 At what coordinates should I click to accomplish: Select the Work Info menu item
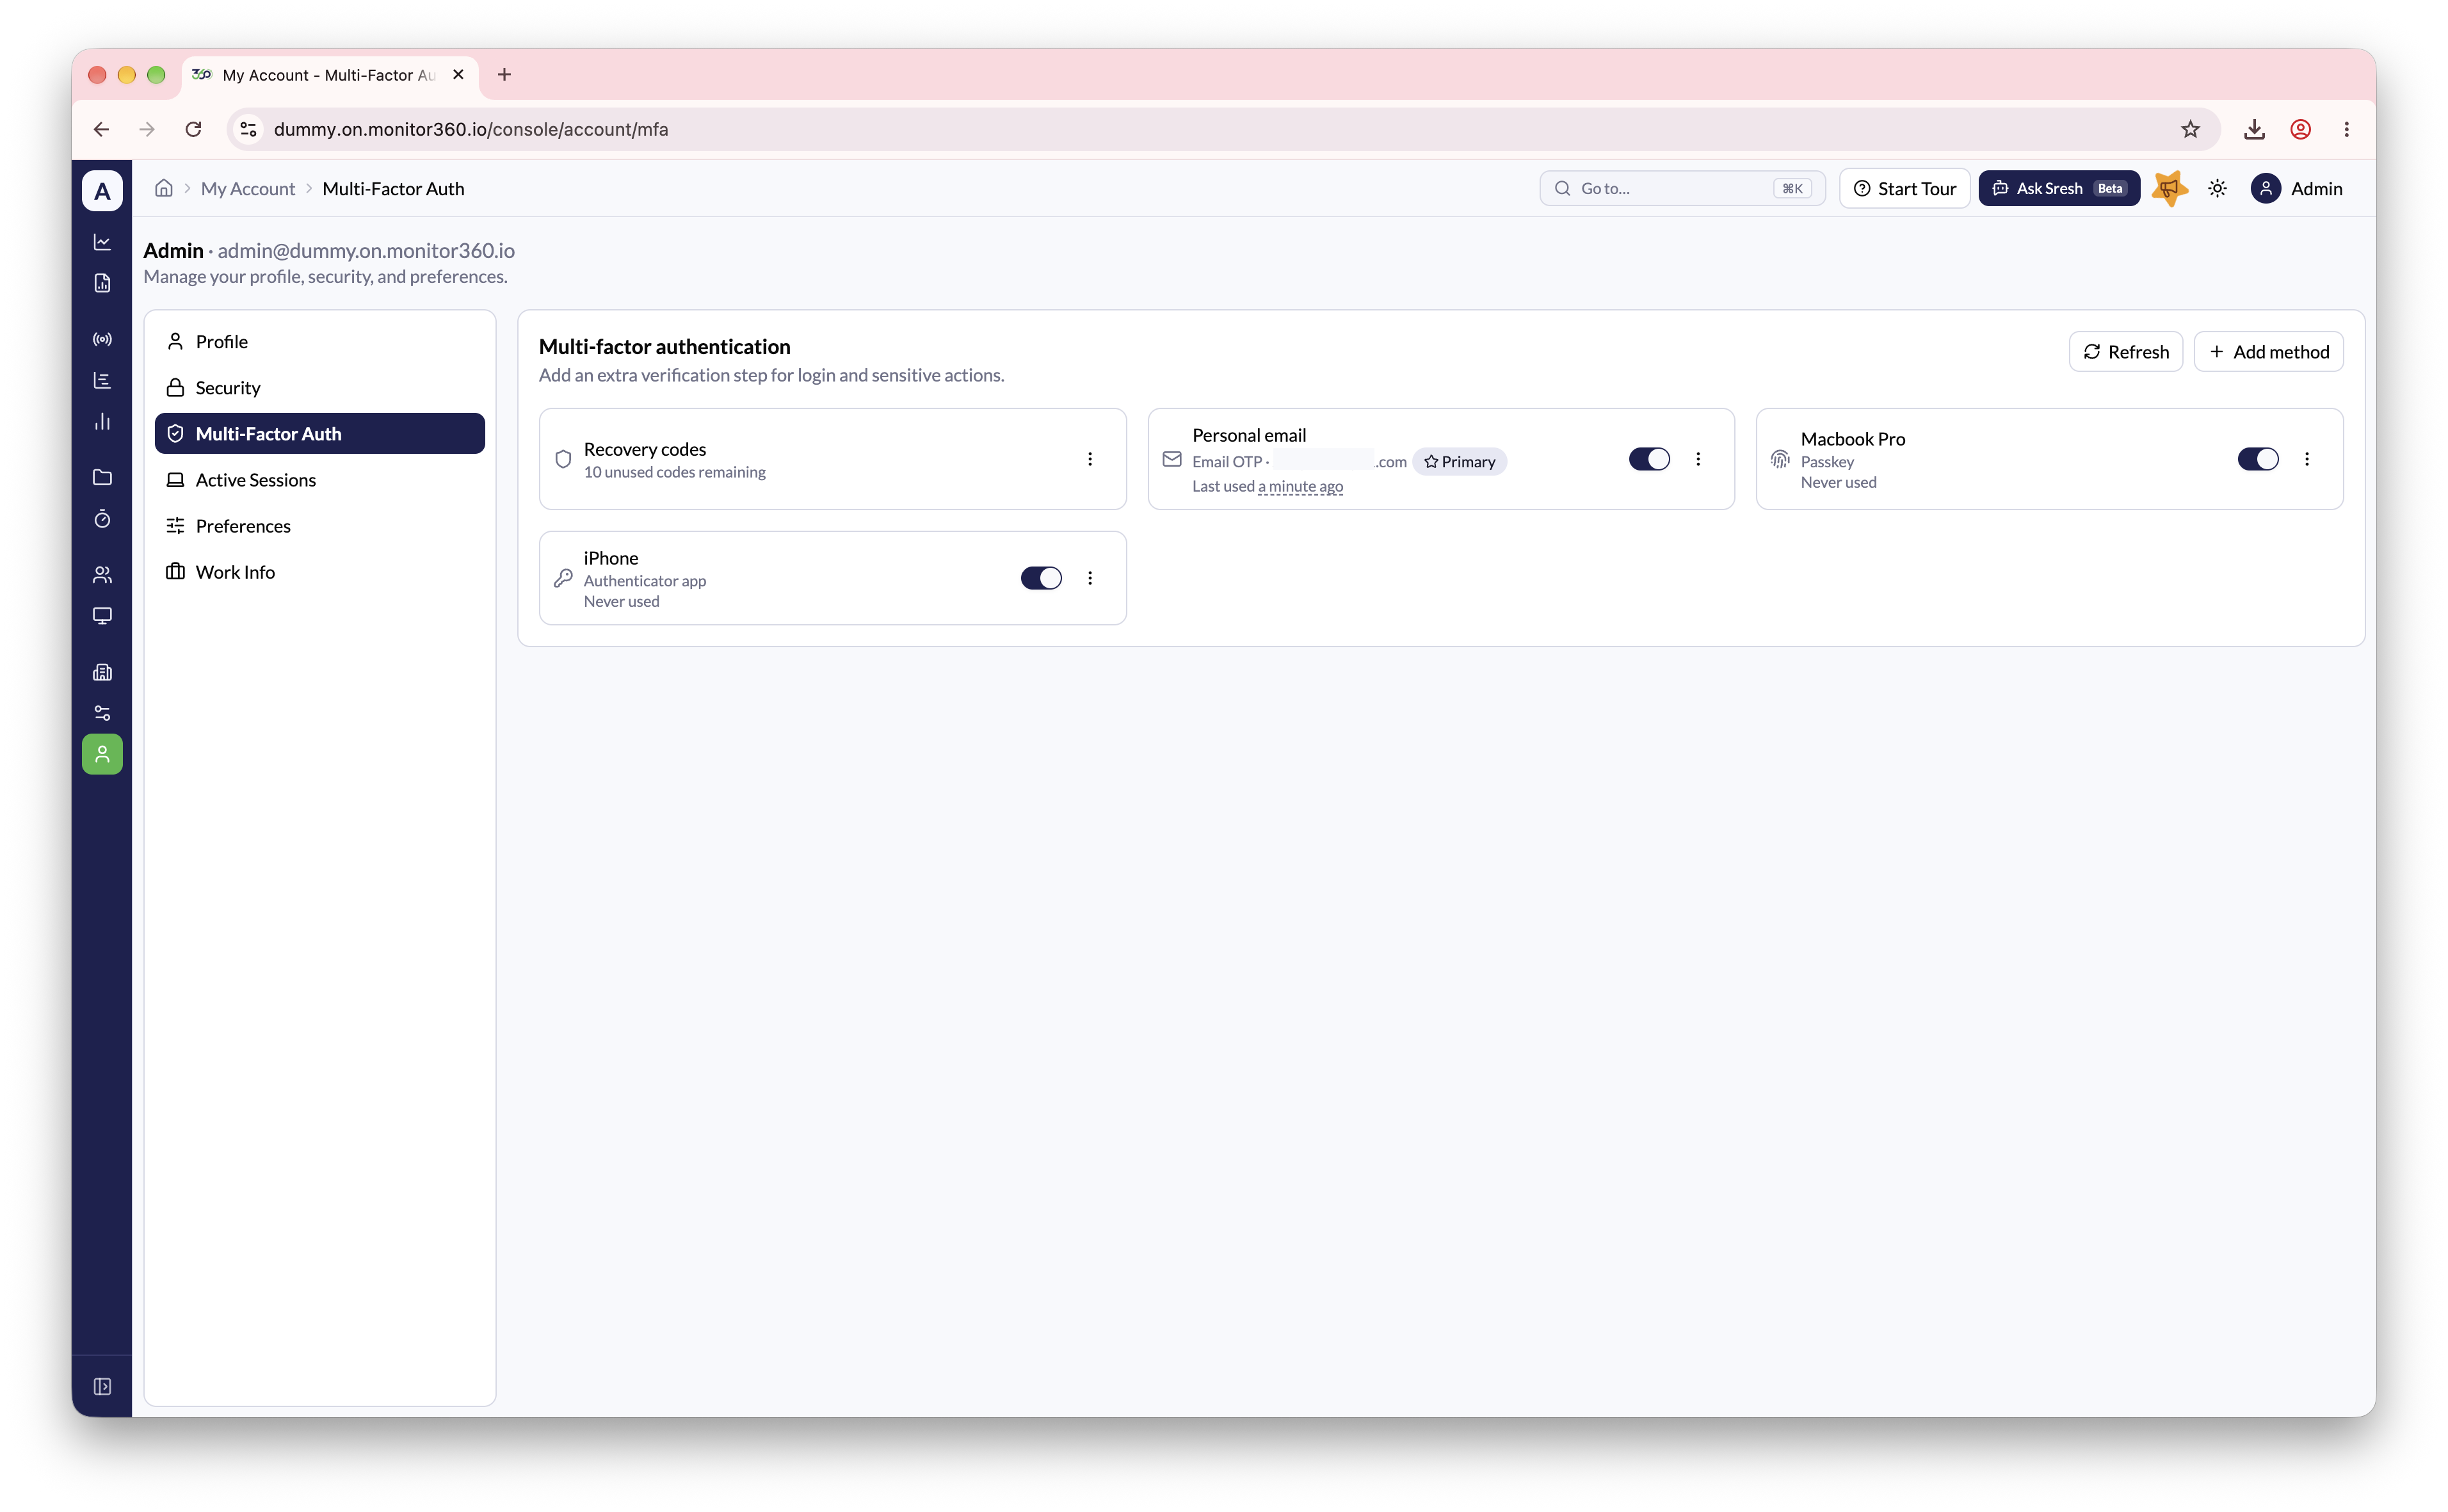click(x=320, y=572)
